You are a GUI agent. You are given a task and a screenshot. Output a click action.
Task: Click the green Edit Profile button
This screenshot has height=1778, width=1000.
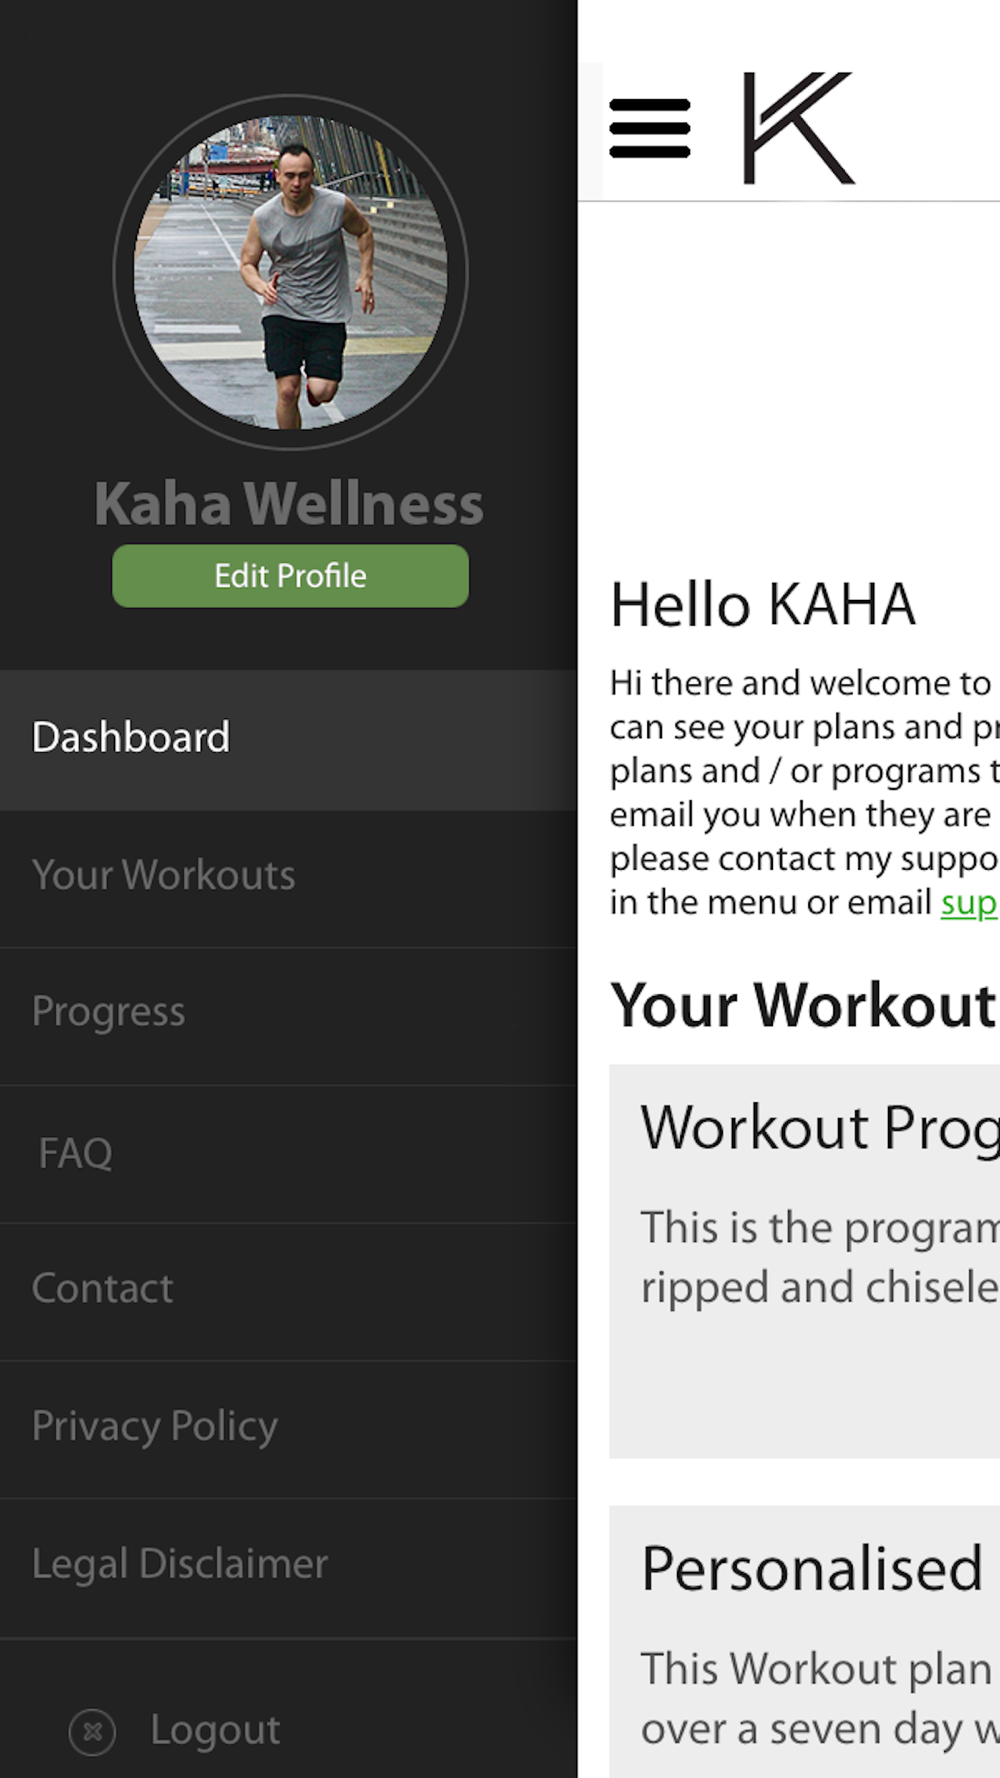pos(290,576)
